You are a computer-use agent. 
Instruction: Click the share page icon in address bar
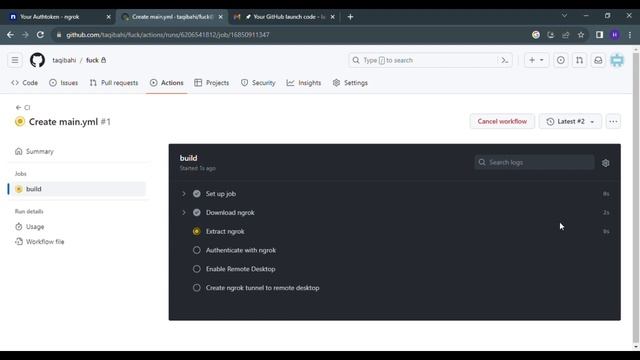(x=565, y=35)
